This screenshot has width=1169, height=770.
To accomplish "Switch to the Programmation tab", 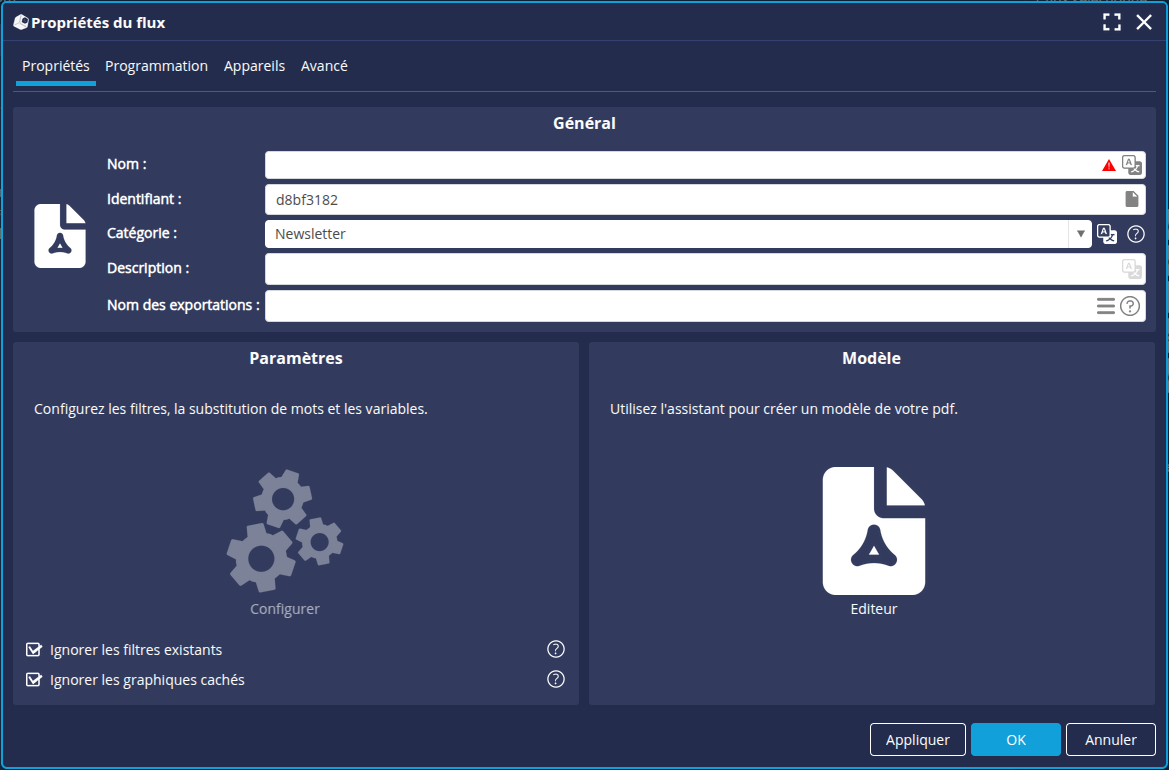I will (156, 66).
